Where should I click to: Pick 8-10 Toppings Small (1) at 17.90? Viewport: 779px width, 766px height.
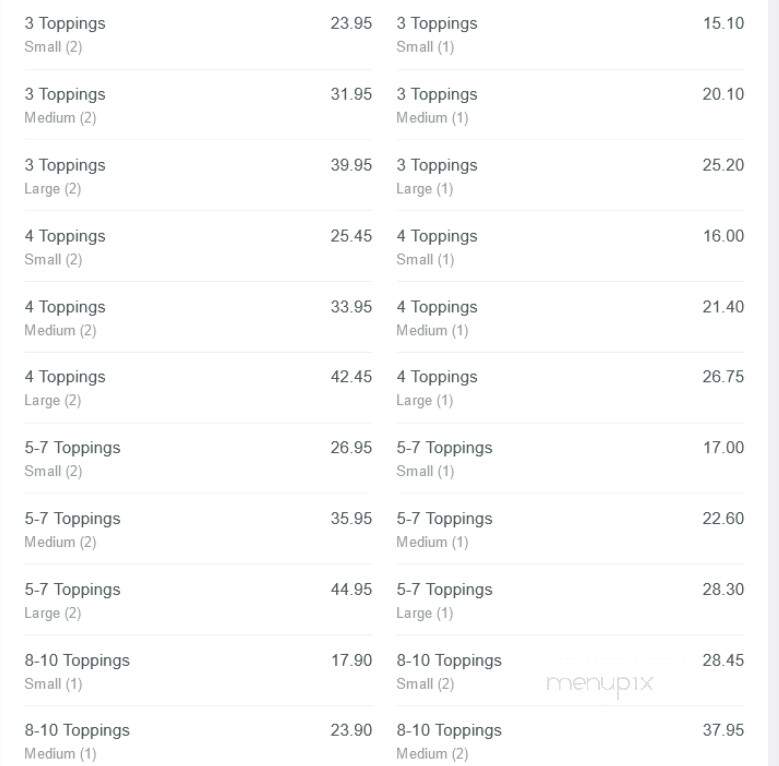coord(198,671)
